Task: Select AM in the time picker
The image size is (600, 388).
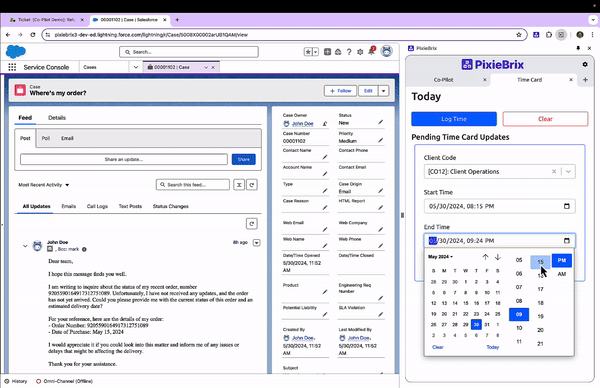Action: pyautogui.click(x=561, y=274)
